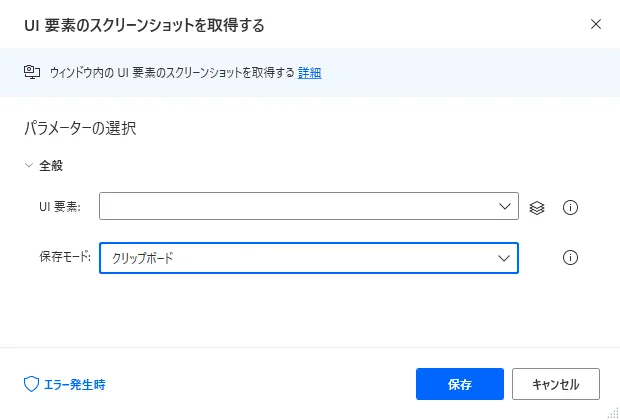This screenshot has height=420, width=620.
Task: Collapse the 全般 section chevron
Action: pos(29,165)
